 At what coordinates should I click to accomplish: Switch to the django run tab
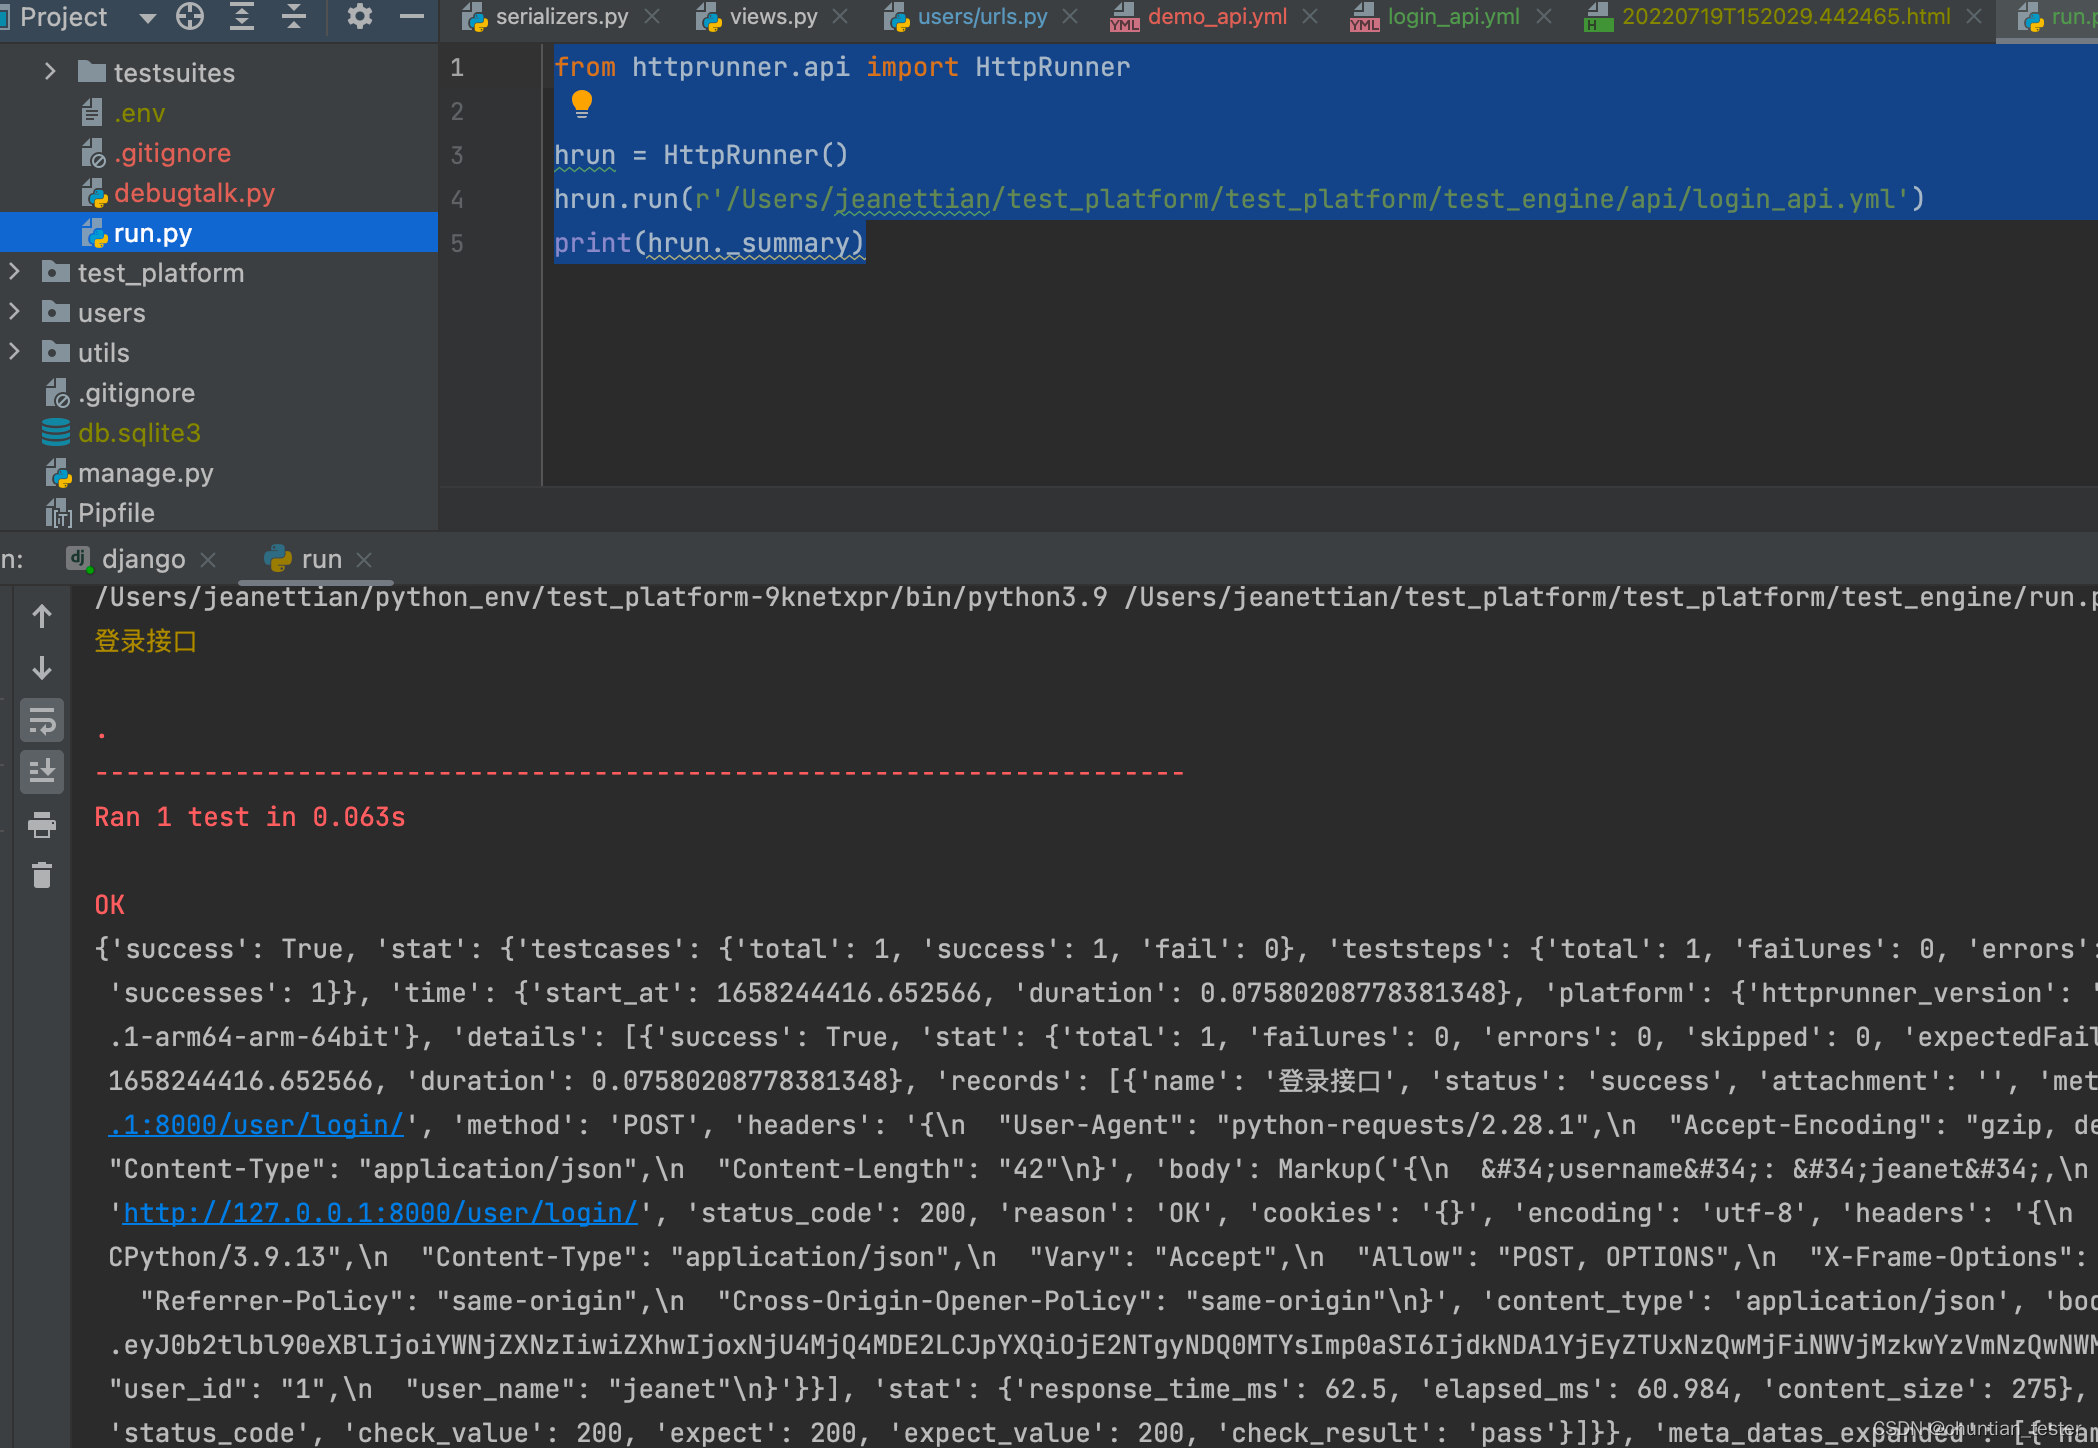point(142,559)
